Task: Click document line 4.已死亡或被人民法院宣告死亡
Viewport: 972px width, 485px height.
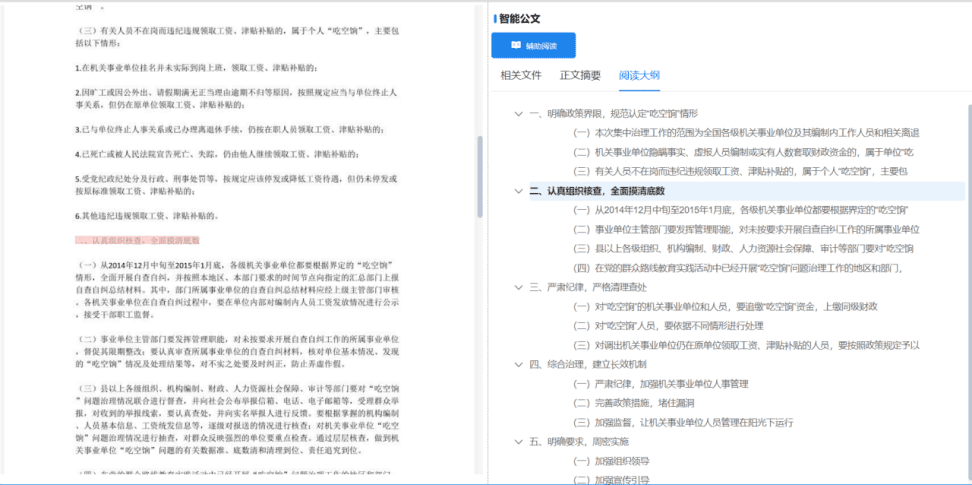Action: click(217, 154)
